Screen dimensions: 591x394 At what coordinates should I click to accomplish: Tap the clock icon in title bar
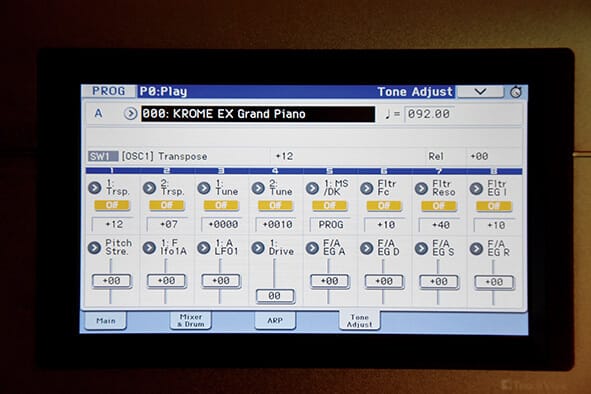click(x=516, y=92)
